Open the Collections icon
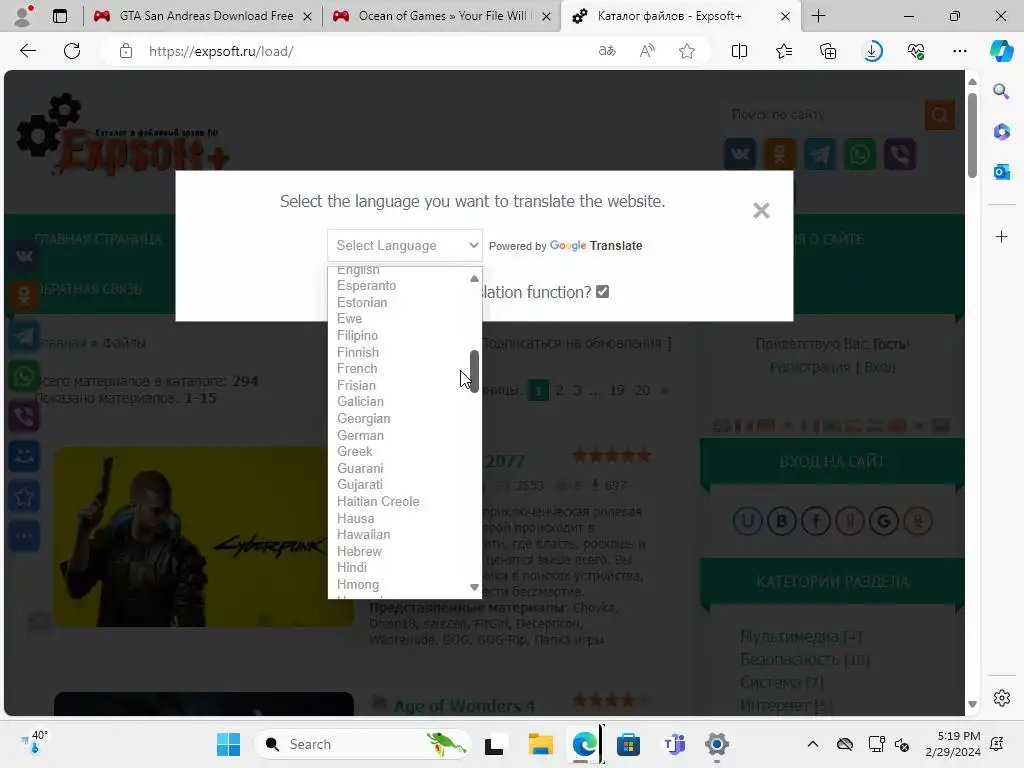The width and height of the screenshot is (1024, 768). 828,51
